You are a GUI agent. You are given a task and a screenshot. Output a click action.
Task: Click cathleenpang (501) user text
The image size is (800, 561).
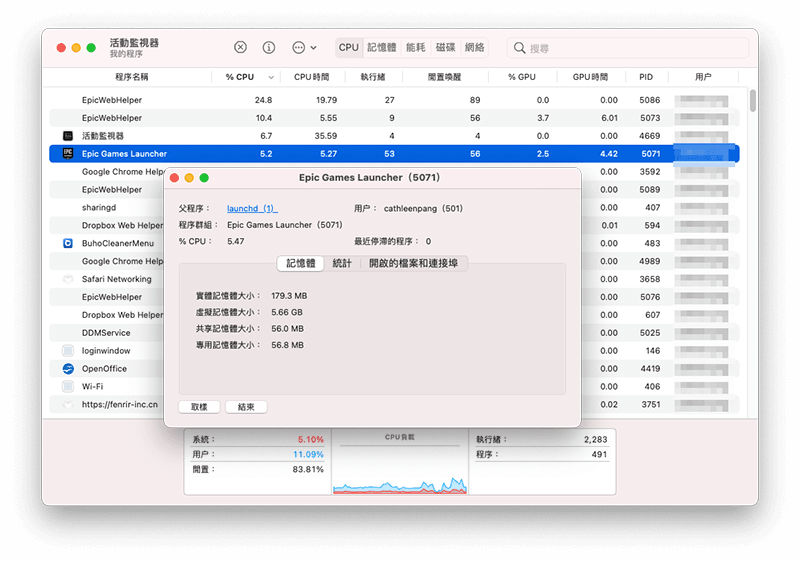point(423,209)
